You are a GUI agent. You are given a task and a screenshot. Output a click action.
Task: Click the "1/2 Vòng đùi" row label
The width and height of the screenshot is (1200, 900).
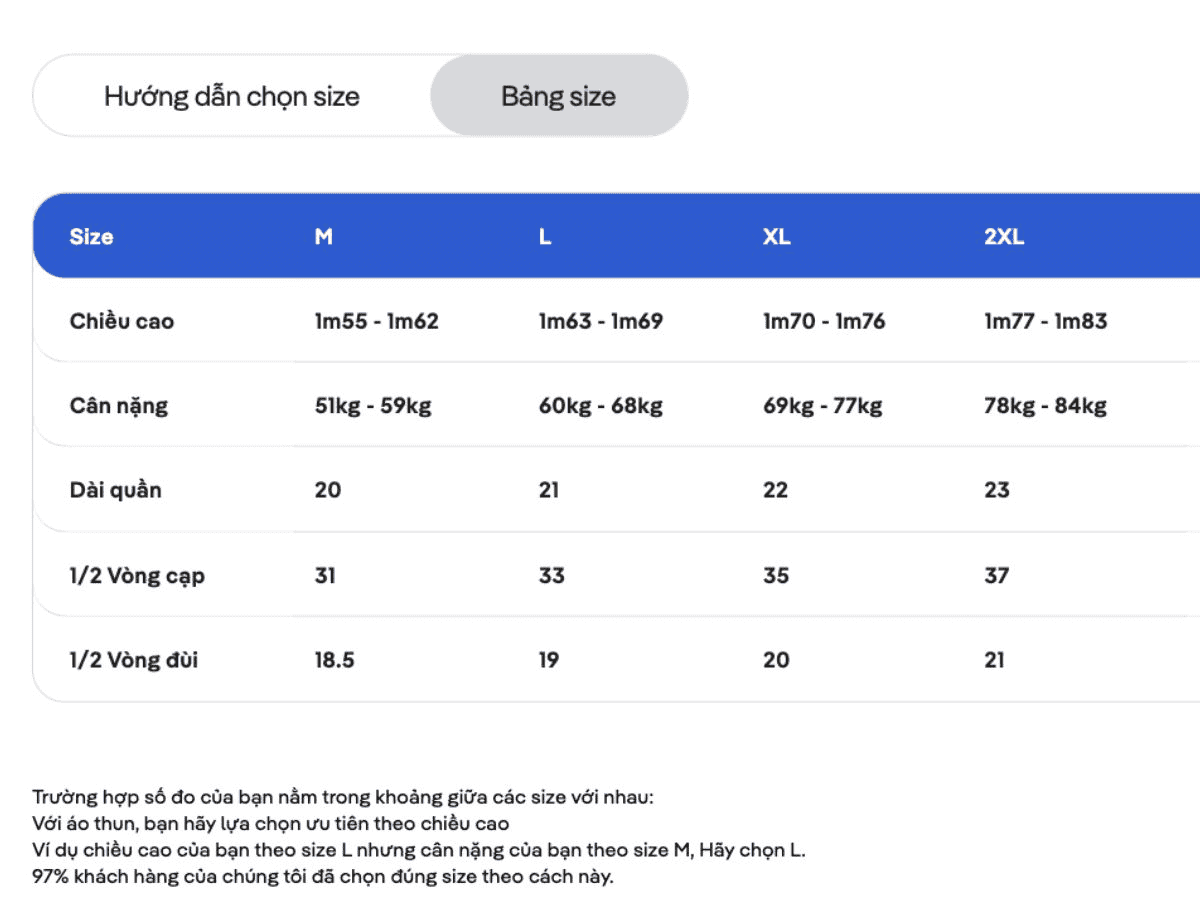click(134, 660)
